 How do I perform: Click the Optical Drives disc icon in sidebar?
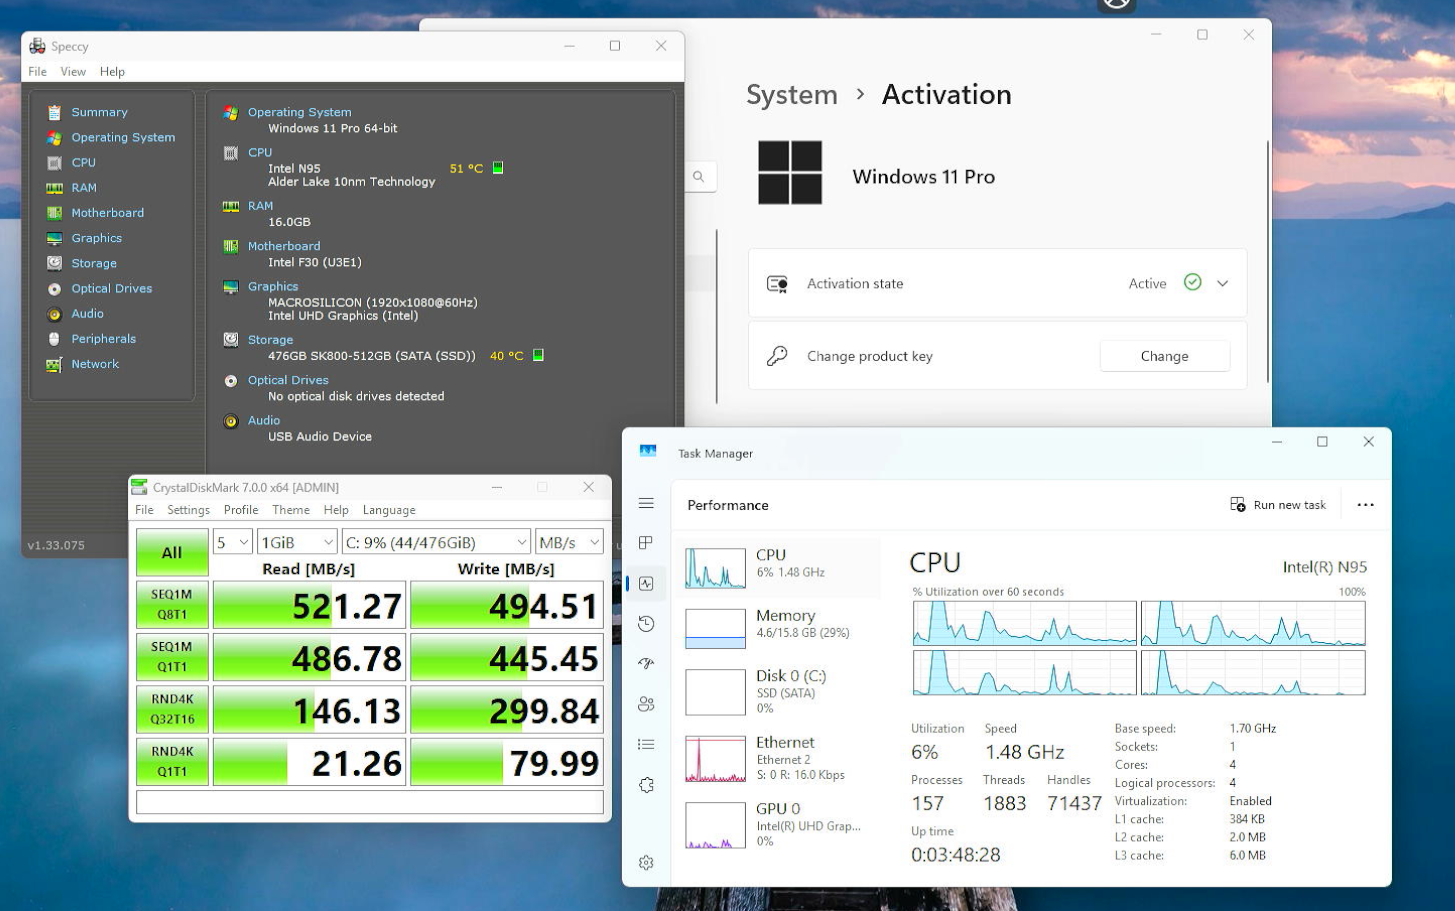[54, 289]
